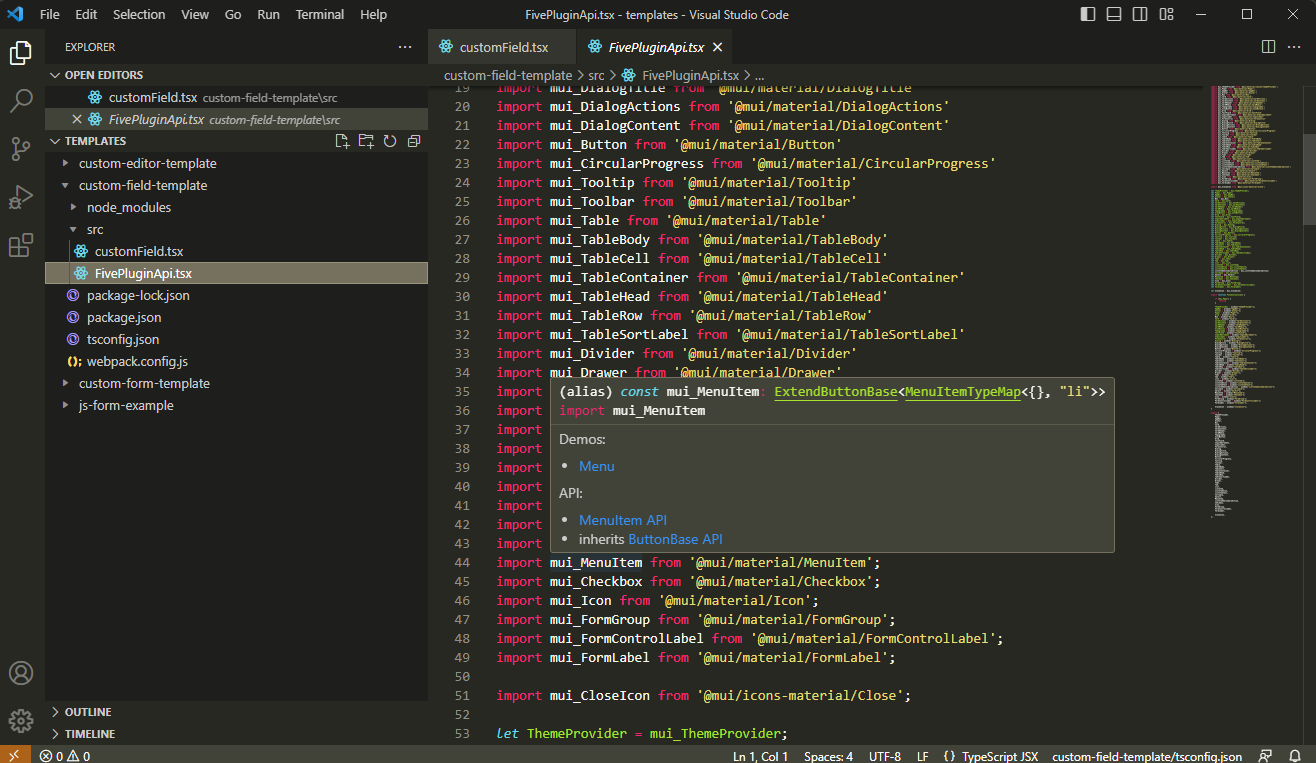Click src breadcrumb in editor path
The image size is (1316, 763).
596,75
